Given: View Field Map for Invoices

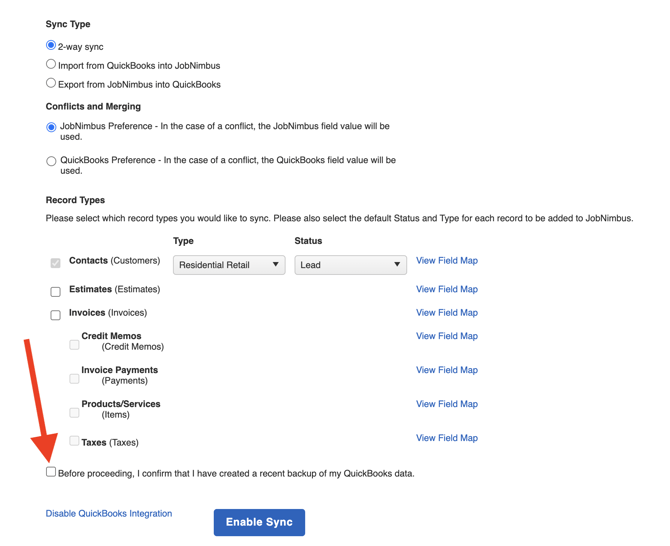Looking at the screenshot, I should tap(447, 313).
